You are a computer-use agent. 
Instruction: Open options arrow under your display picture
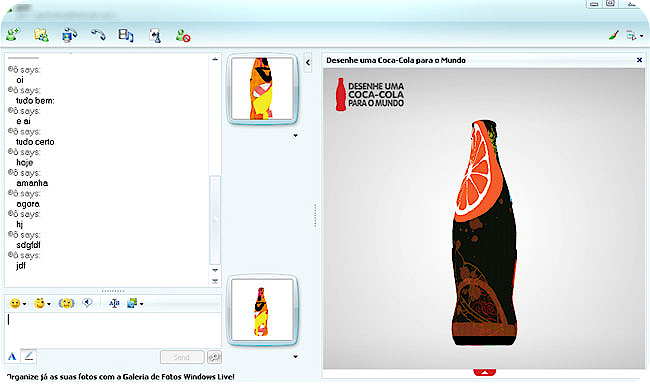click(x=296, y=356)
